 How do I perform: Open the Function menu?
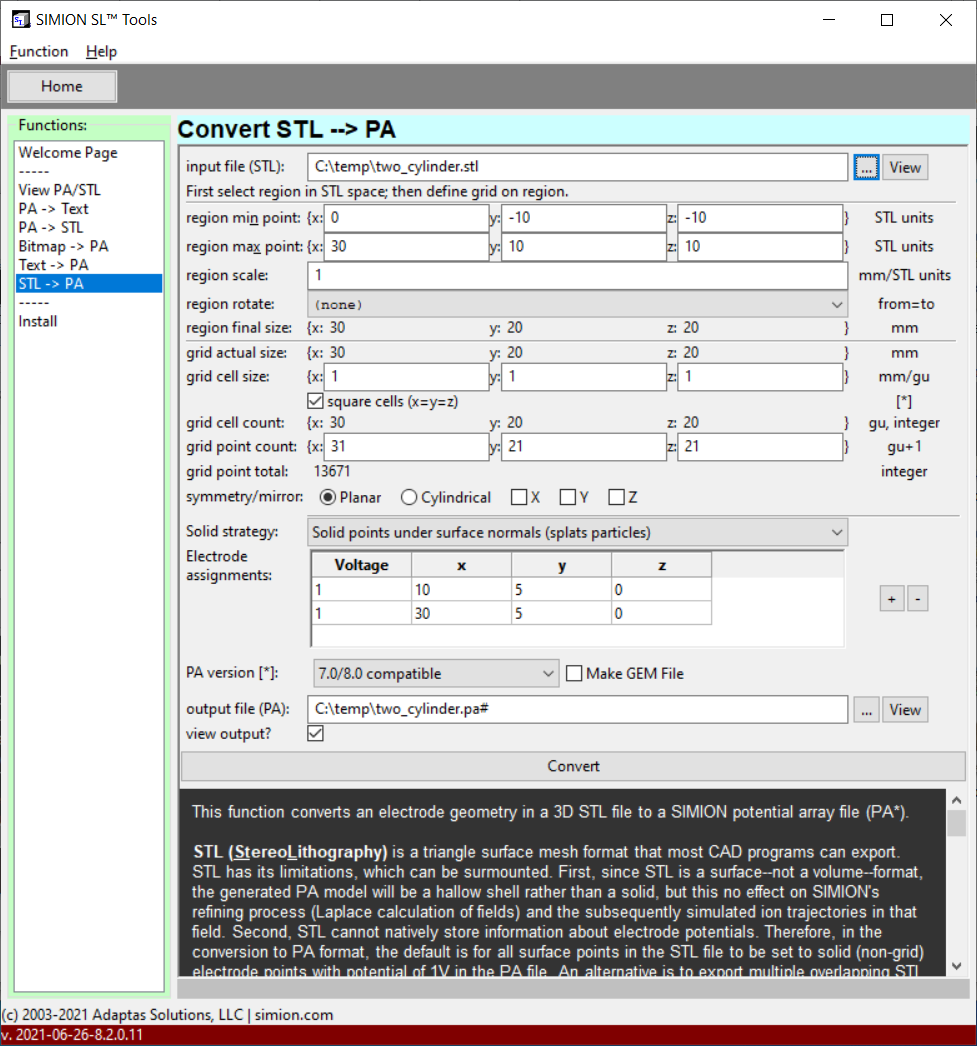tap(39, 51)
